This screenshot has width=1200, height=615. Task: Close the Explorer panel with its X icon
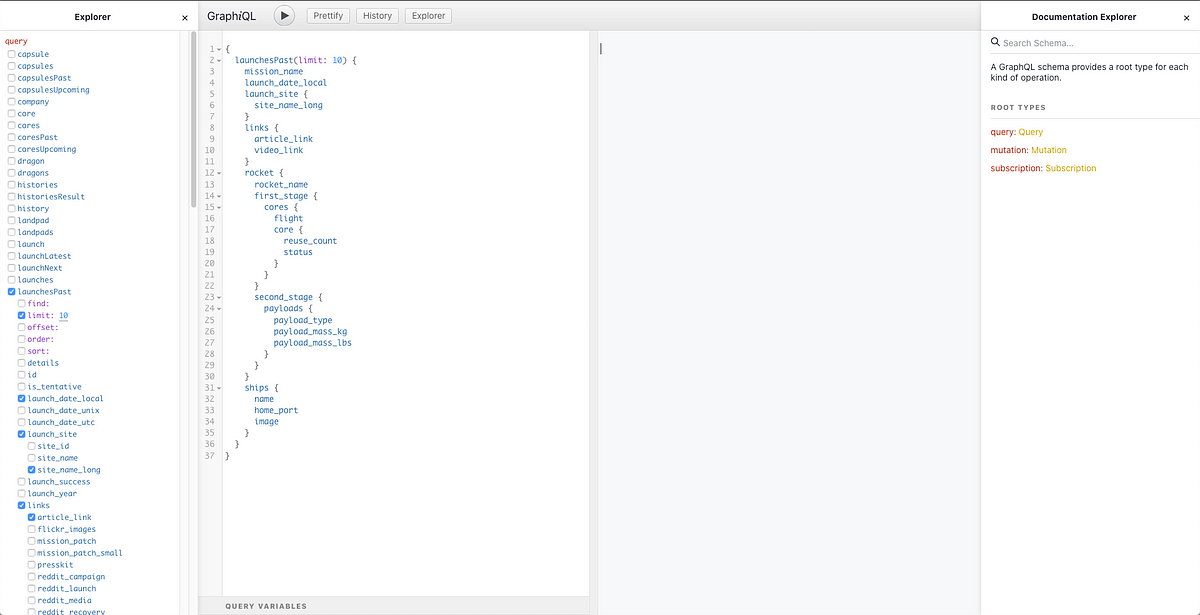click(x=184, y=16)
